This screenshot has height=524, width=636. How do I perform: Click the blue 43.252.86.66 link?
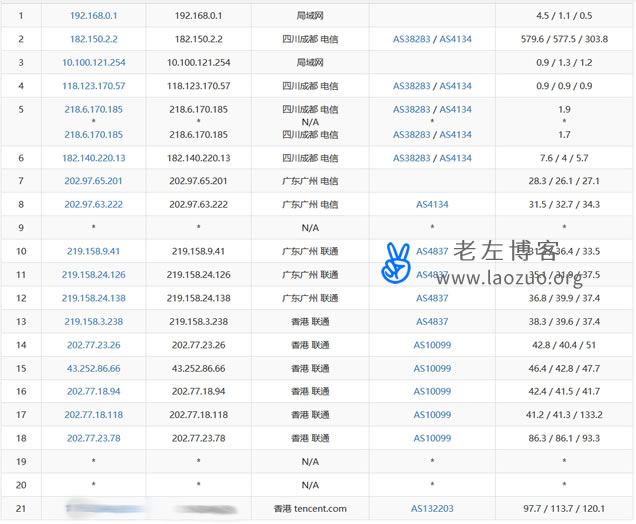click(93, 369)
